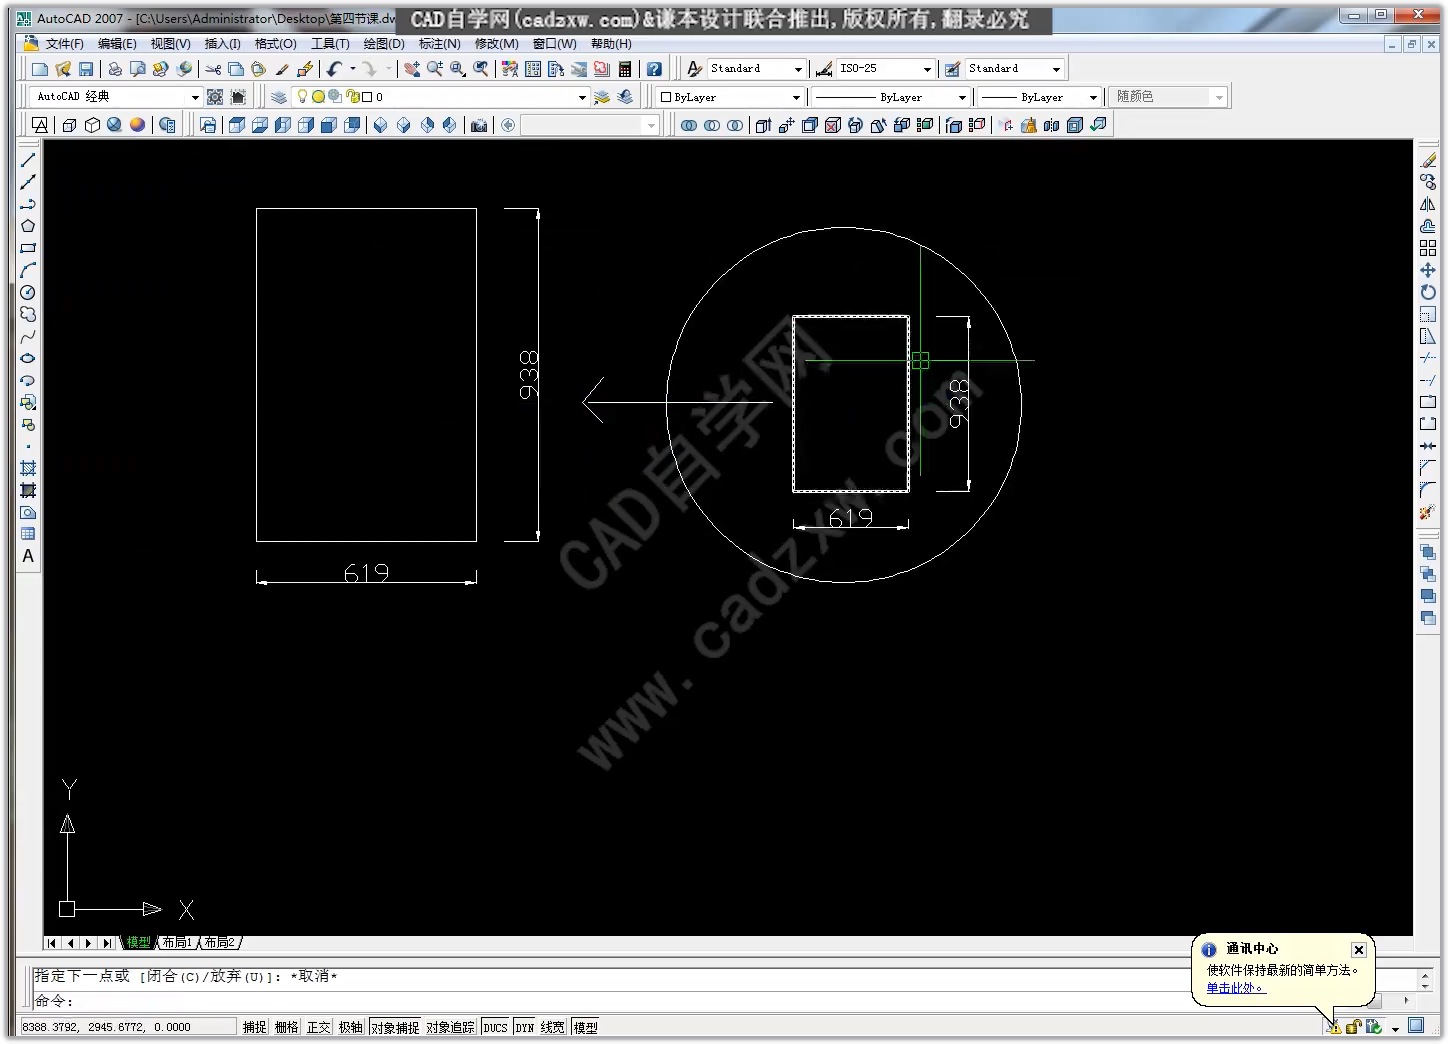Click the Save file icon
Viewport: 1448px width, 1044px height.
86,69
